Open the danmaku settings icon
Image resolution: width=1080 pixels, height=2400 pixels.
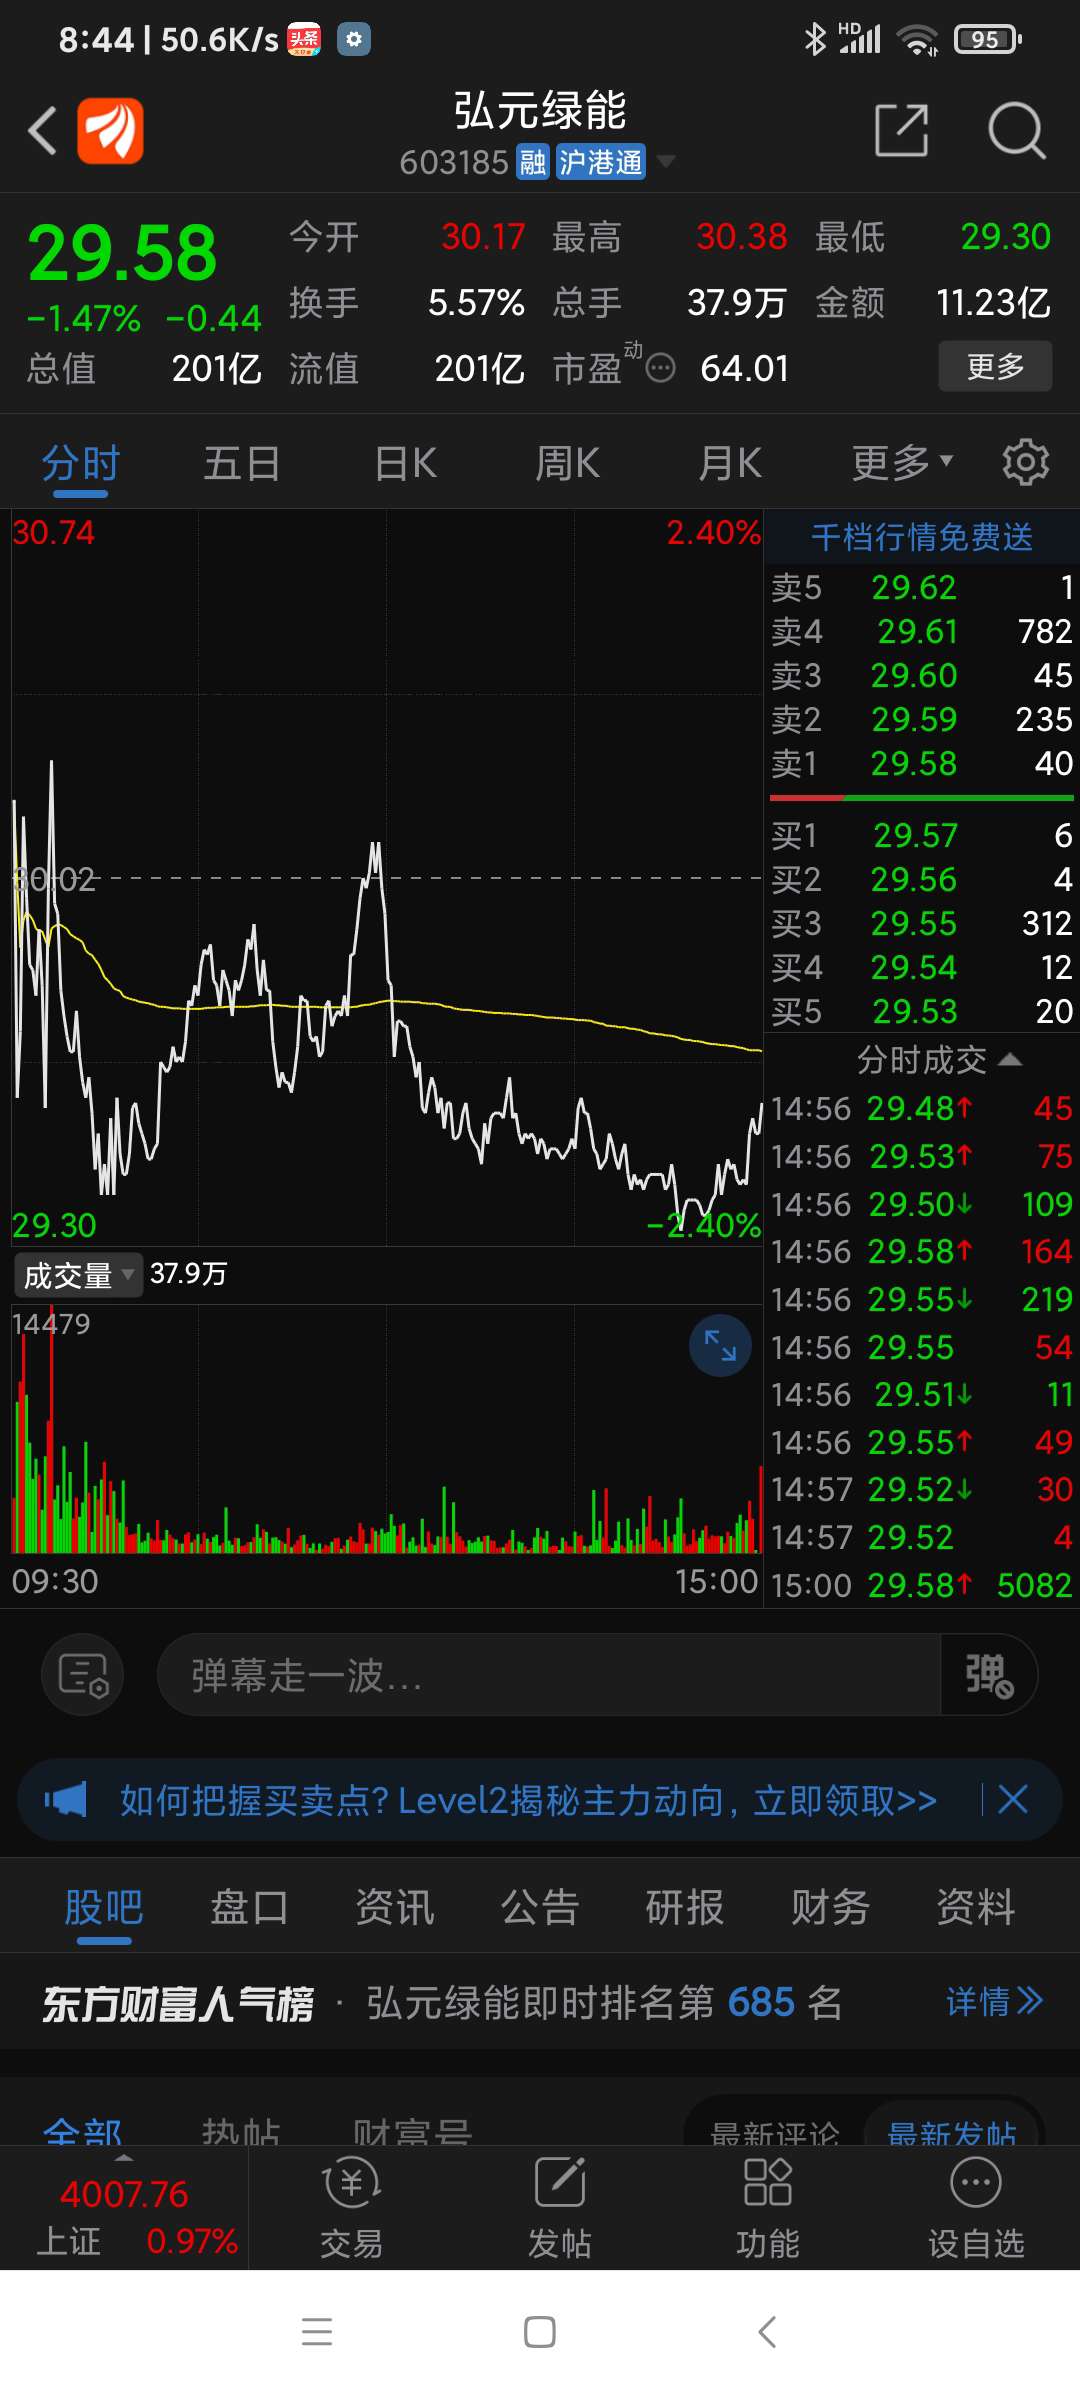[83, 1675]
